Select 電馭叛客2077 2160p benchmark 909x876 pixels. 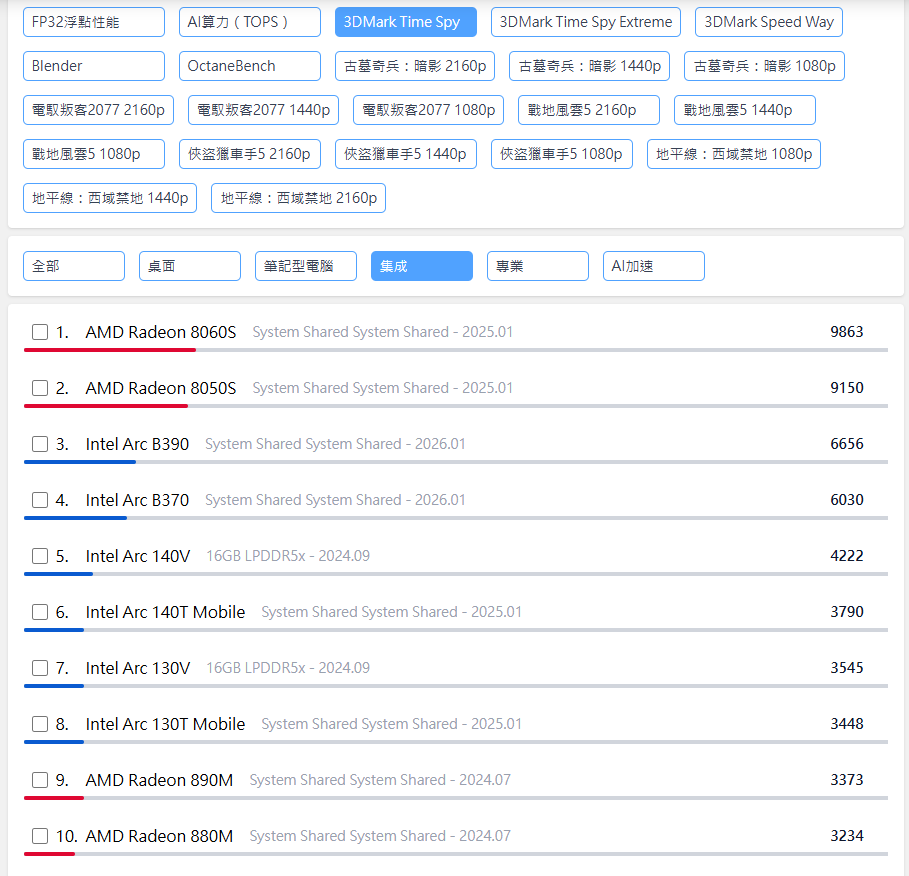[99, 110]
